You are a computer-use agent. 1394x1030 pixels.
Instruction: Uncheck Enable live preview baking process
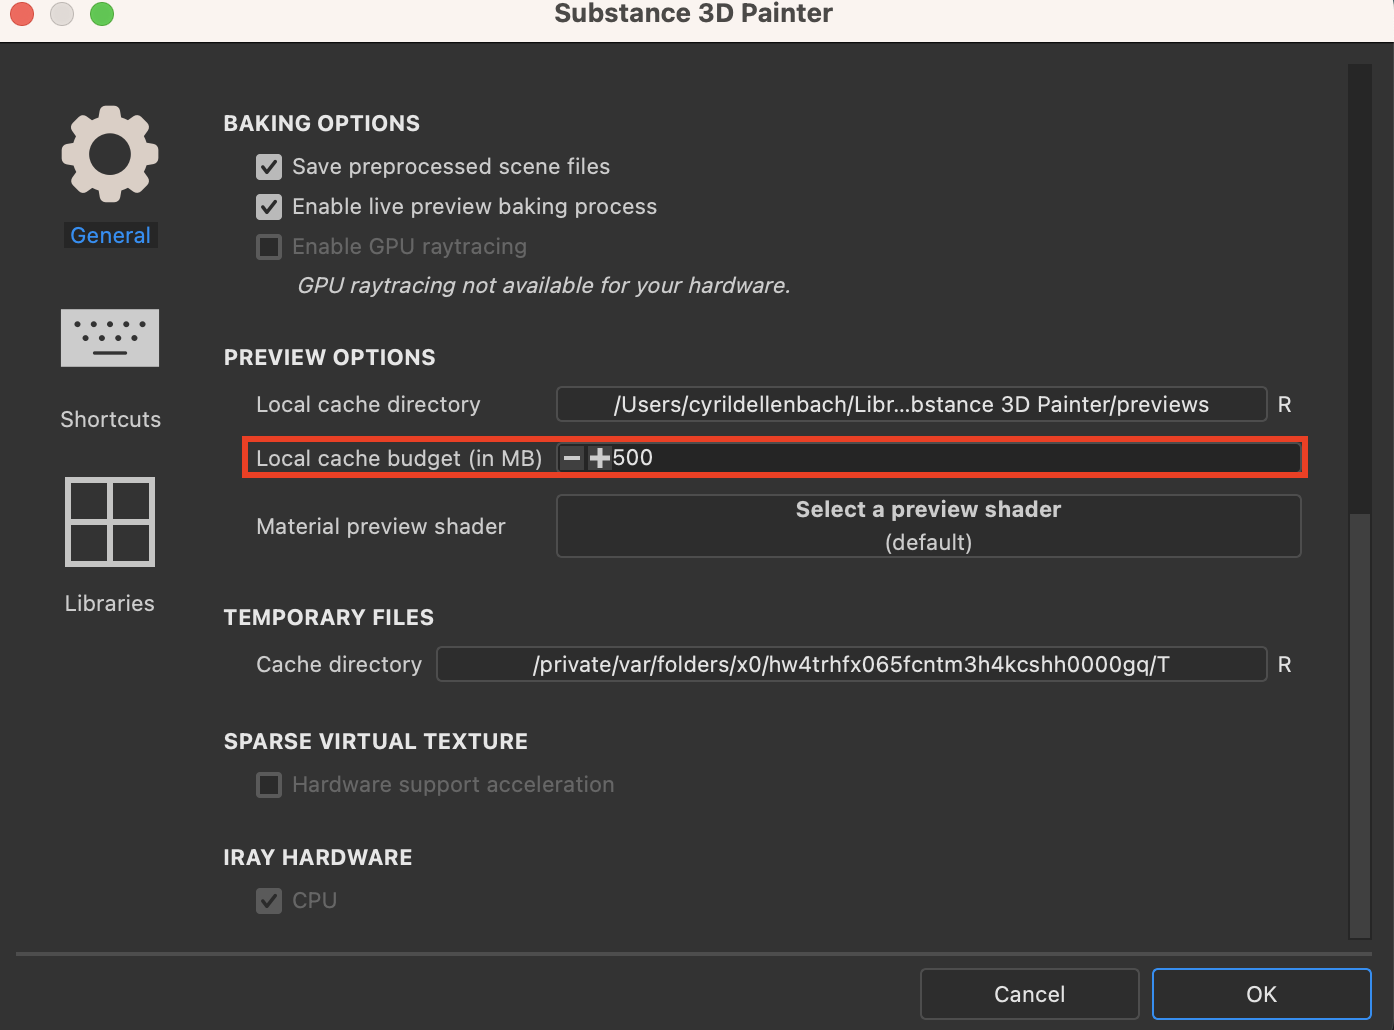(x=268, y=207)
